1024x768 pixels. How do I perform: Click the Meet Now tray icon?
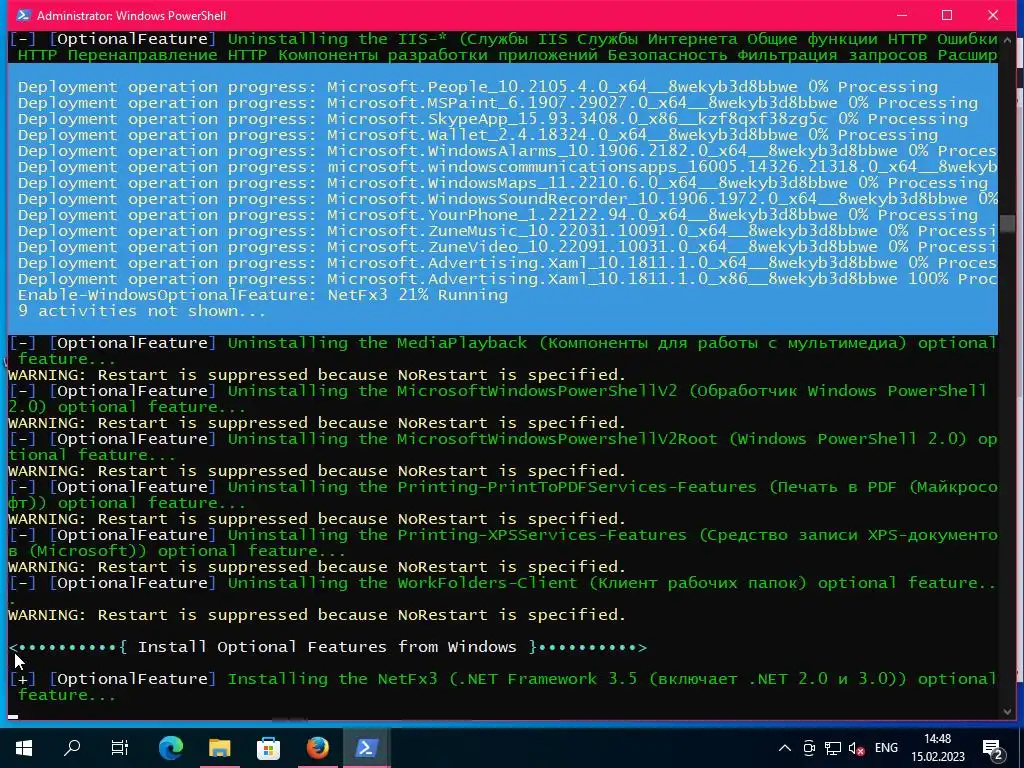pos(809,748)
